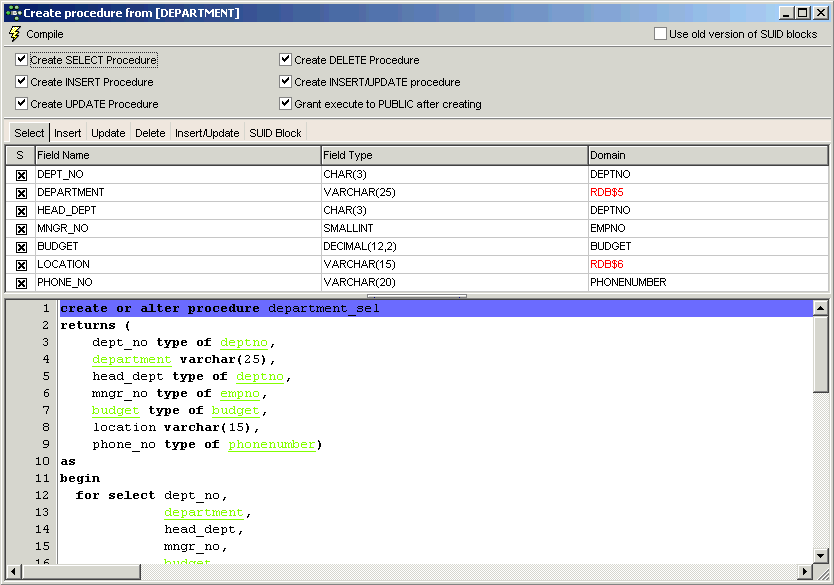Uncheck the DEPT_NO field selection box
834x585 pixels.
[x=21, y=175]
